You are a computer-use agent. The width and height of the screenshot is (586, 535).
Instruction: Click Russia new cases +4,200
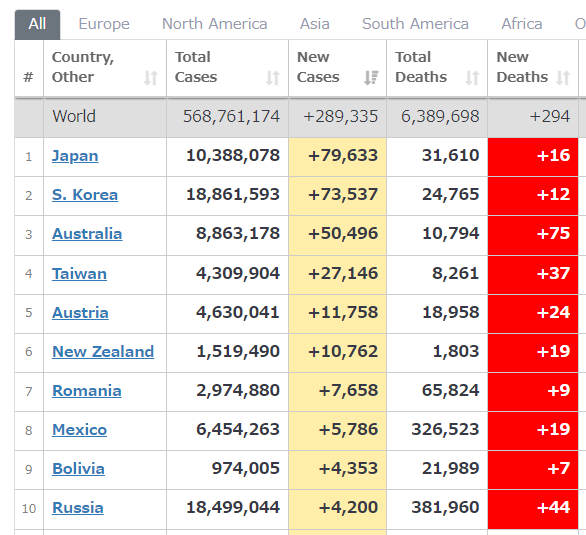pyautogui.click(x=348, y=507)
